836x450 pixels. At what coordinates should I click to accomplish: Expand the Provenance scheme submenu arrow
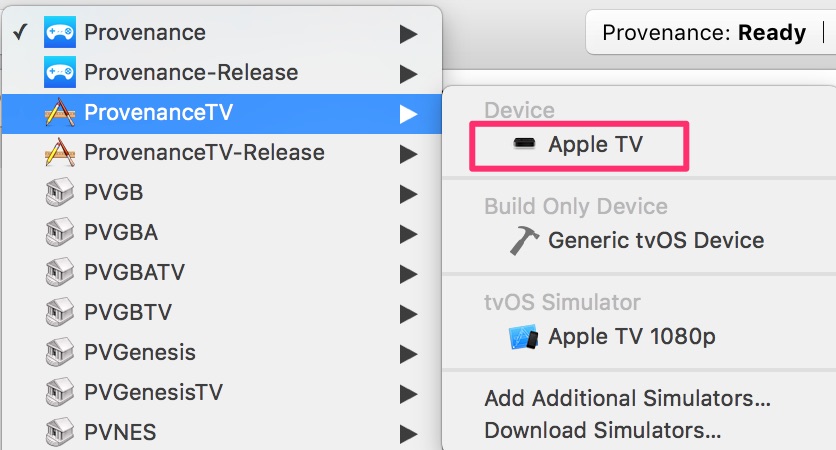pos(408,33)
